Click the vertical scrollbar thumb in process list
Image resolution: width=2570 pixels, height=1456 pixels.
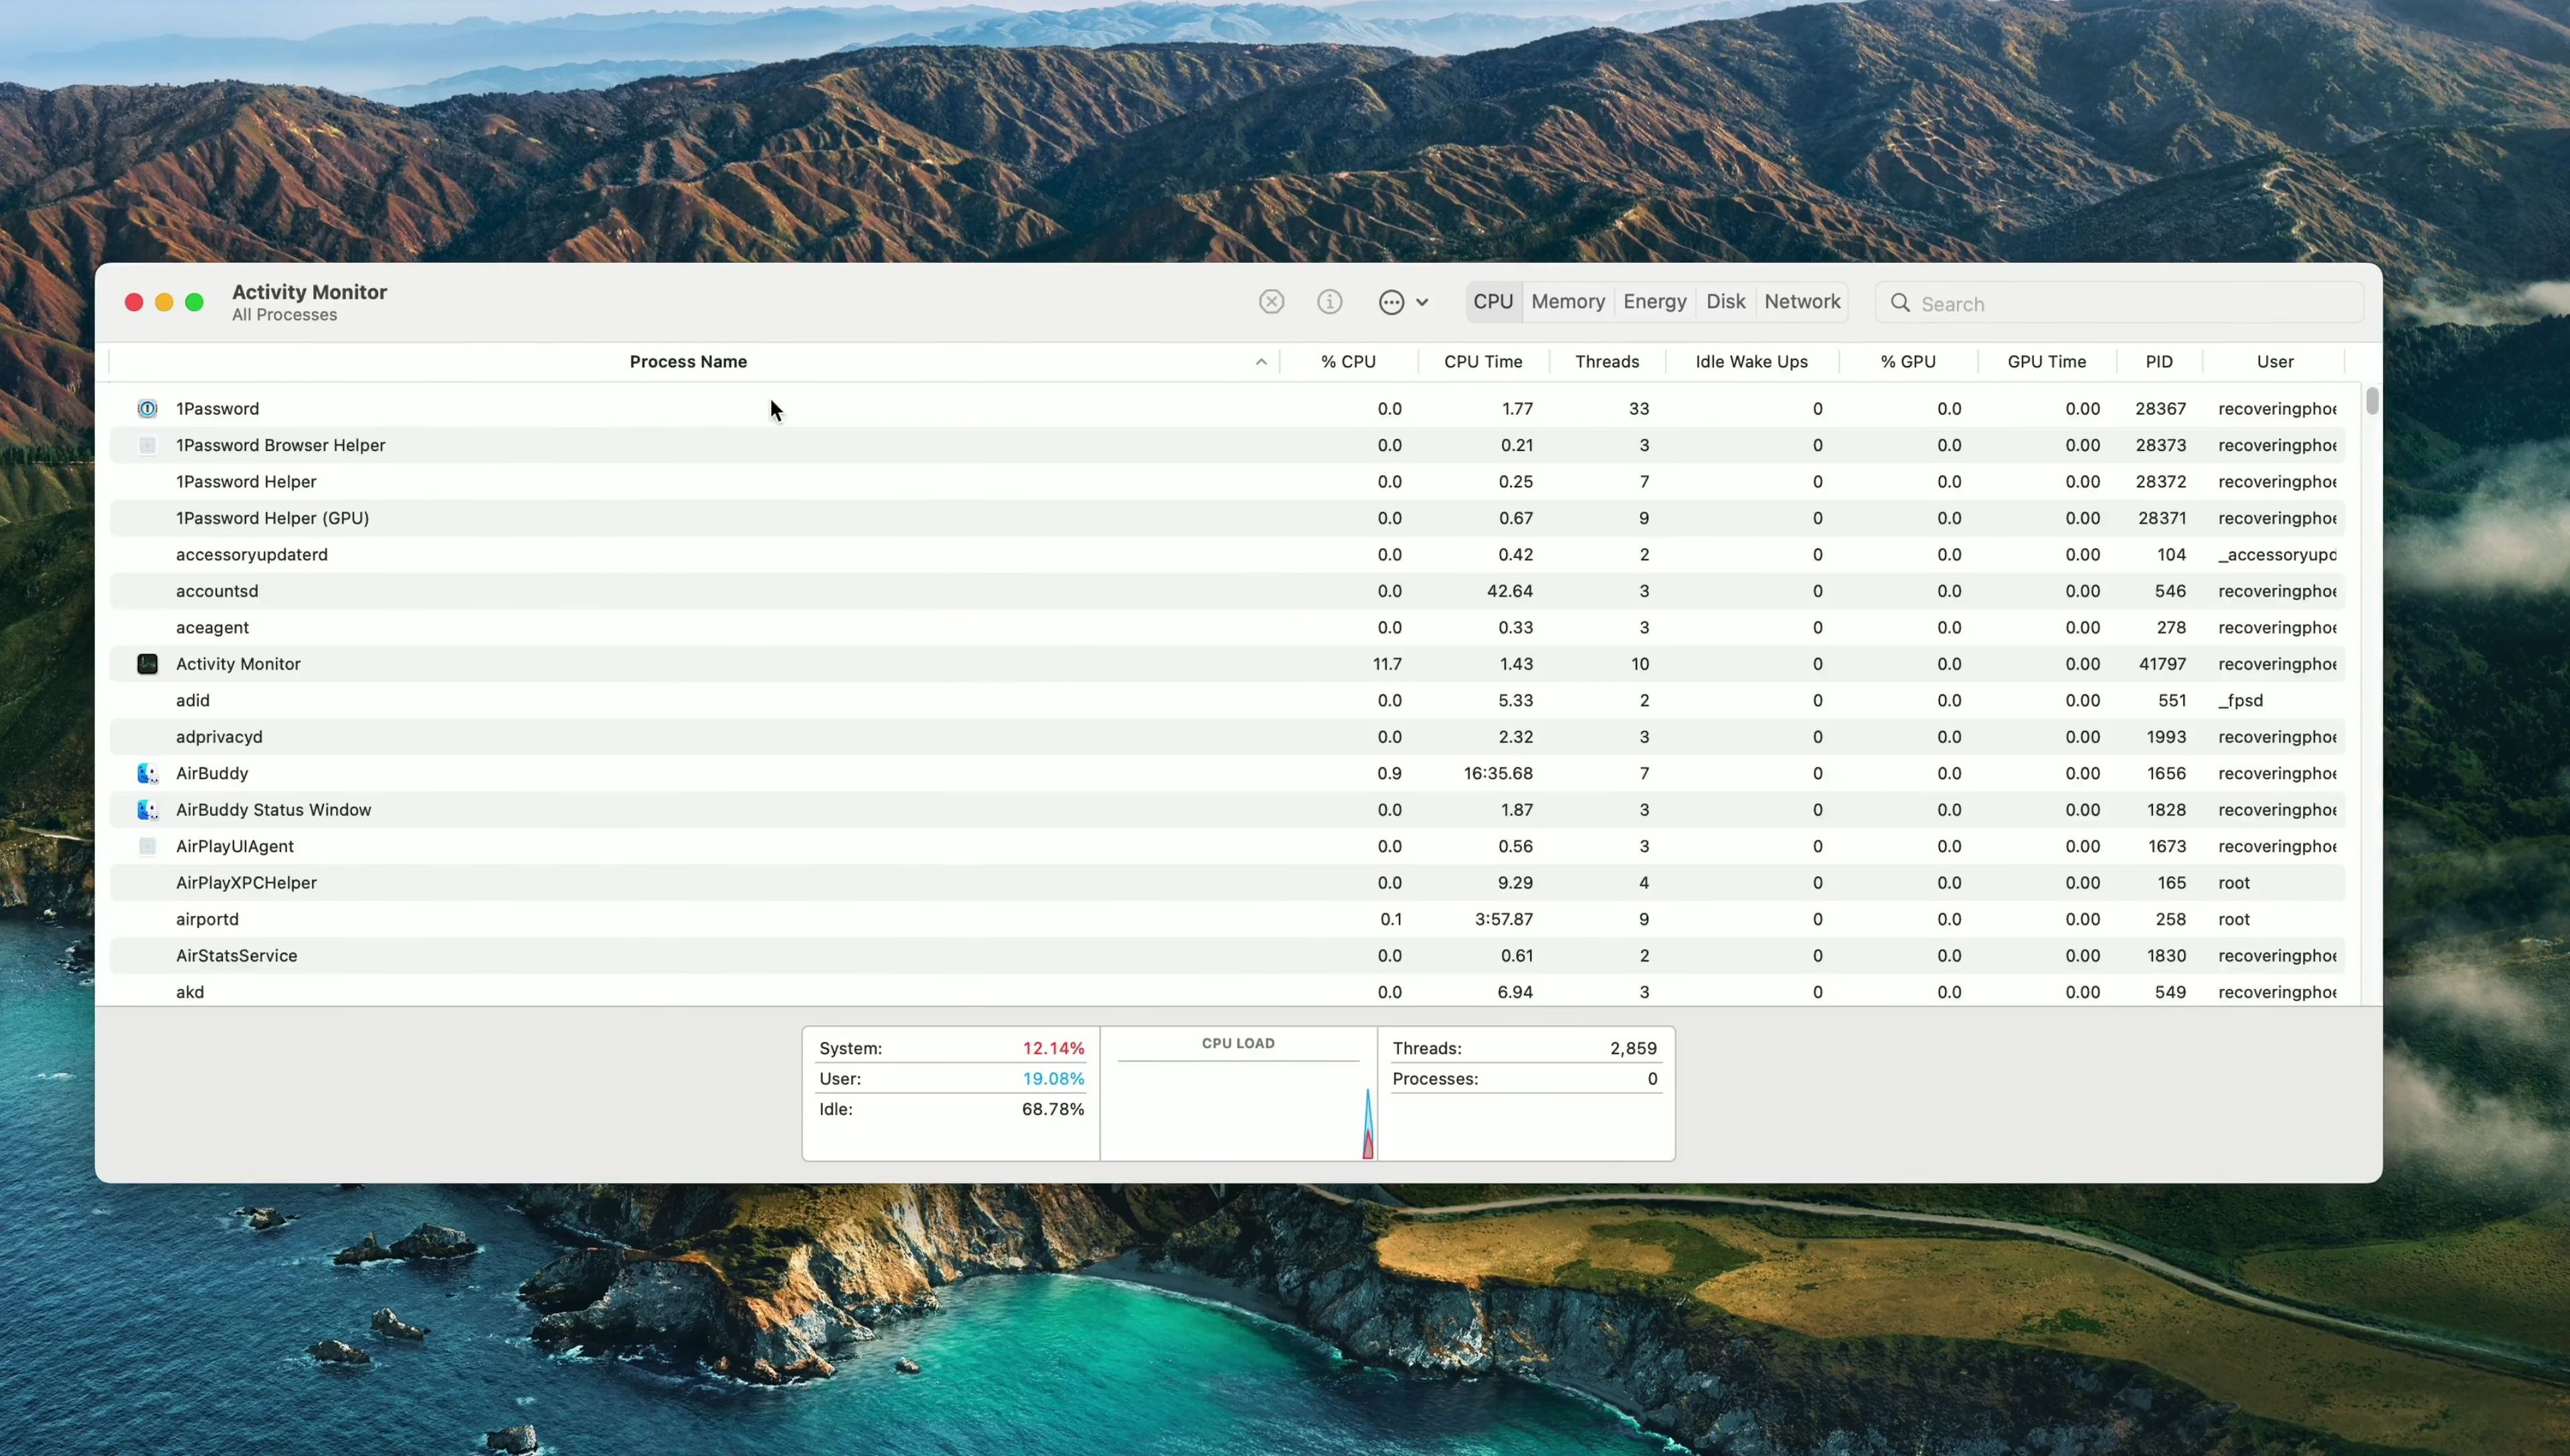[2372, 401]
